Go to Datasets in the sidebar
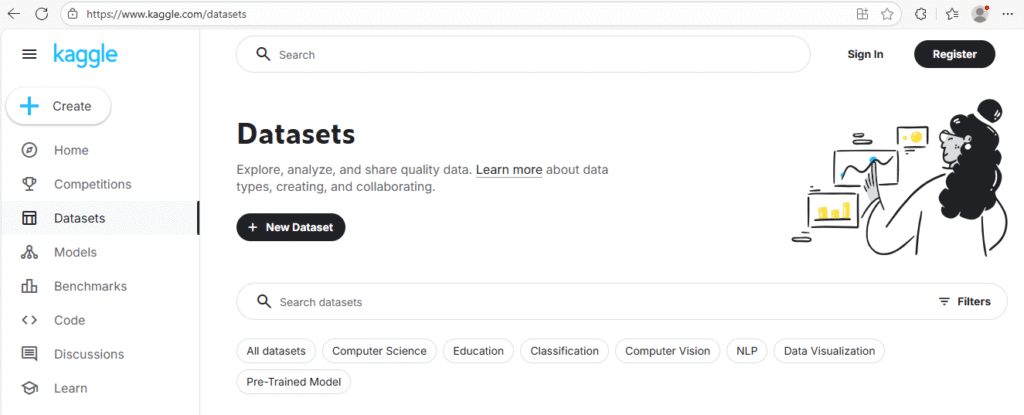1024x415 pixels. 79,218
